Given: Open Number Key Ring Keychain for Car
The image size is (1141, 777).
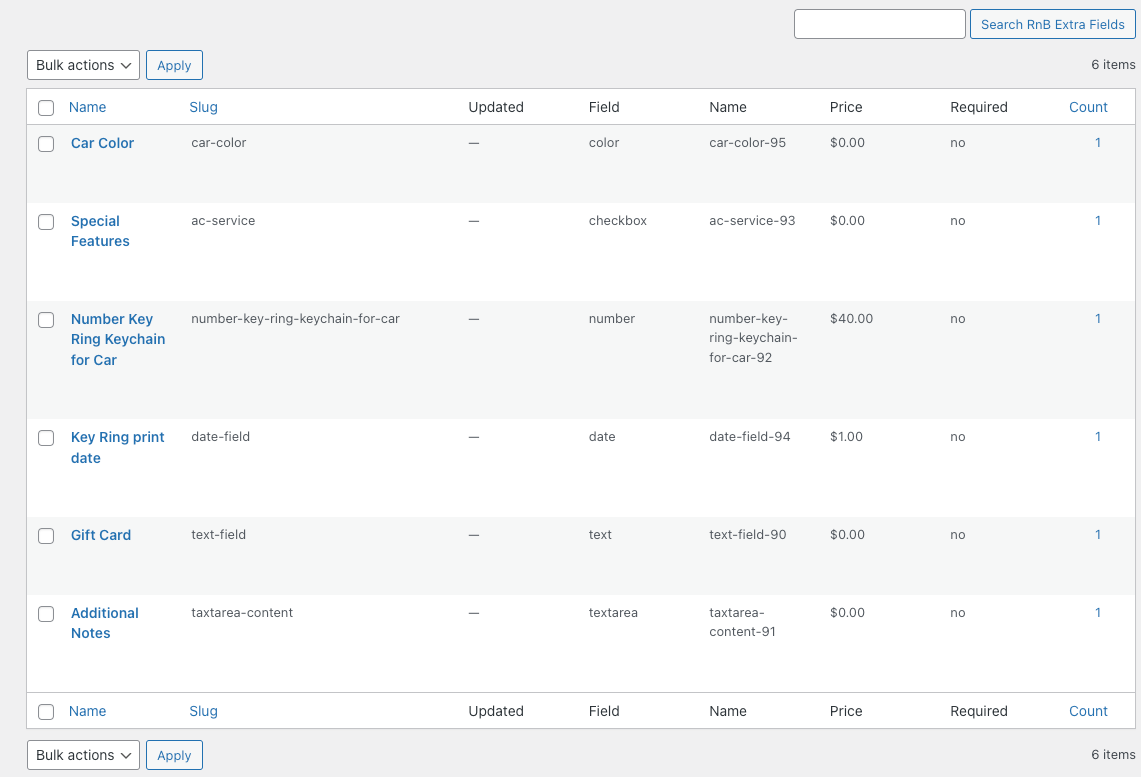Looking at the screenshot, I should point(117,339).
